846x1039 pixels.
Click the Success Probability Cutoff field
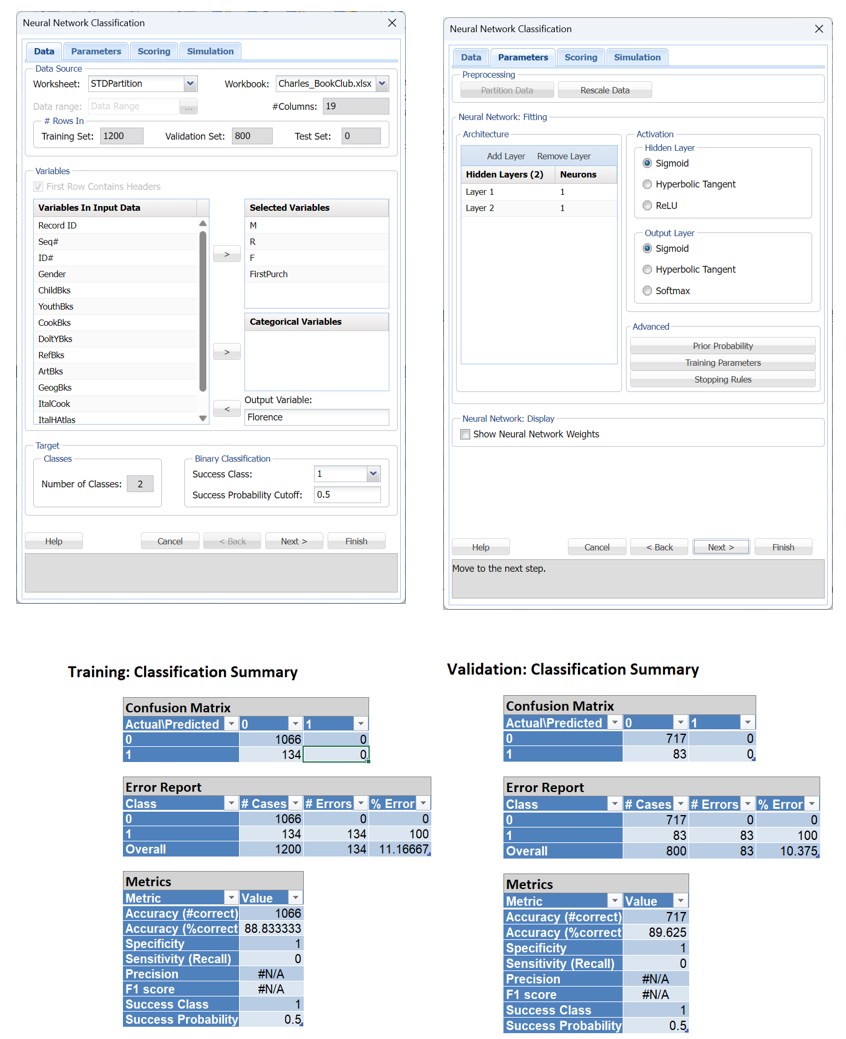346,494
